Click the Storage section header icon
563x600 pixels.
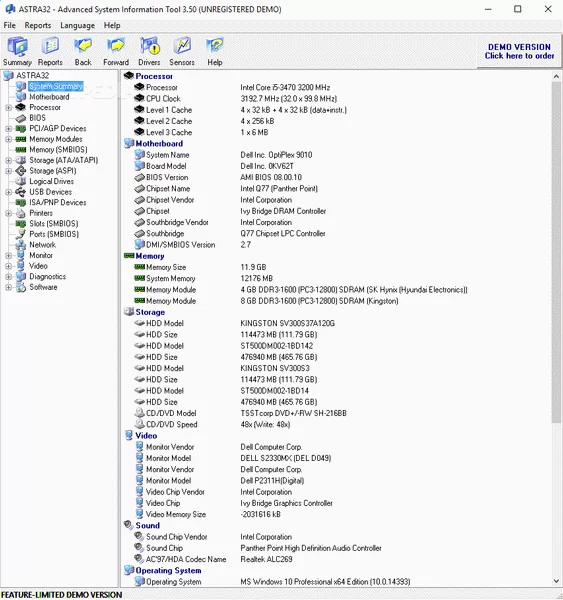[129, 312]
